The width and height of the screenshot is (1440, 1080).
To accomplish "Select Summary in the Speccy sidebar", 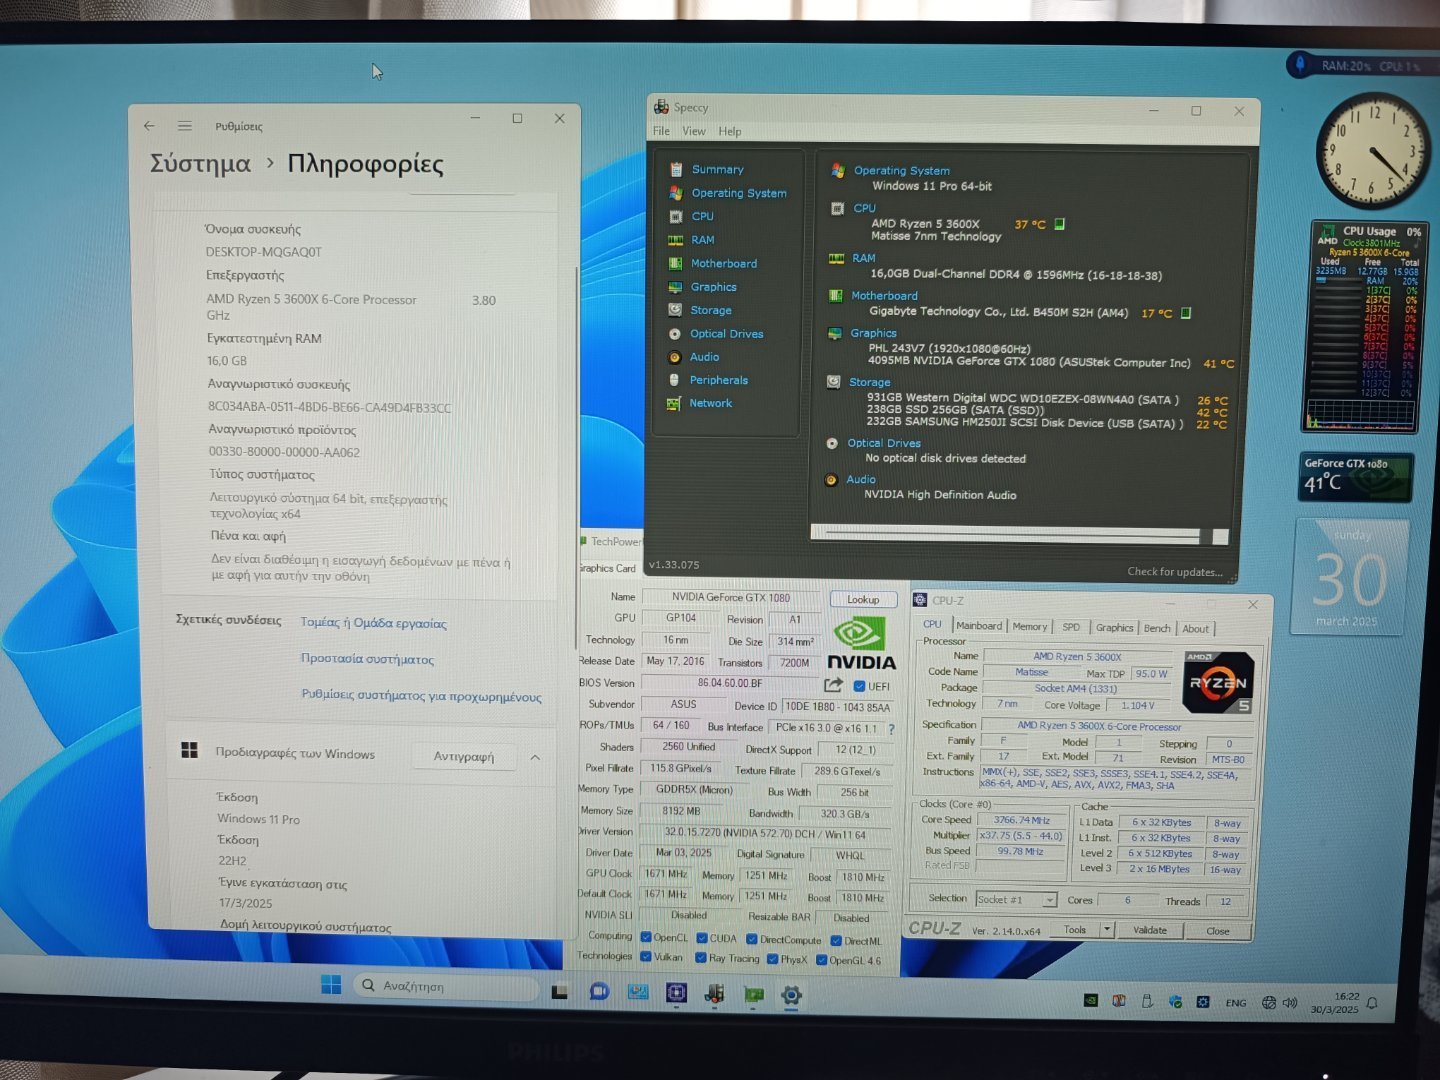I will point(717,169).
